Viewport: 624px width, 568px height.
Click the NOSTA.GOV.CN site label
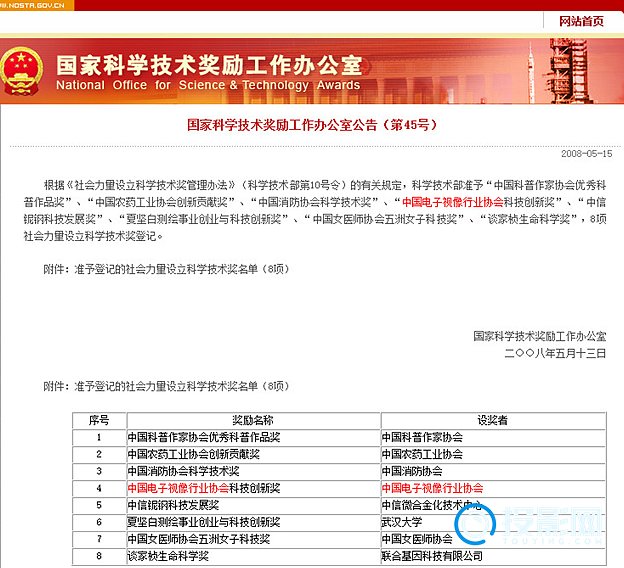coord(32,5)
